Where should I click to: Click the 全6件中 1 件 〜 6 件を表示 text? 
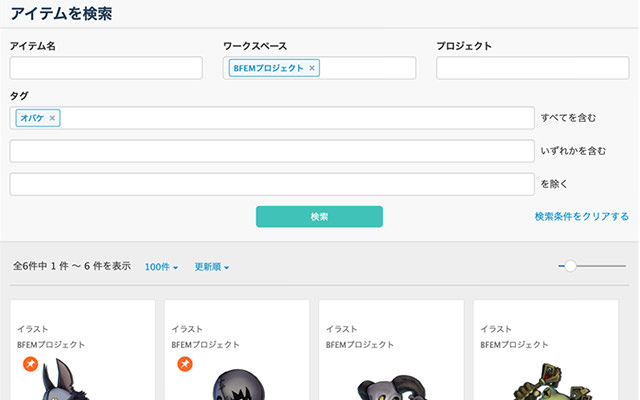pos(72,266)
